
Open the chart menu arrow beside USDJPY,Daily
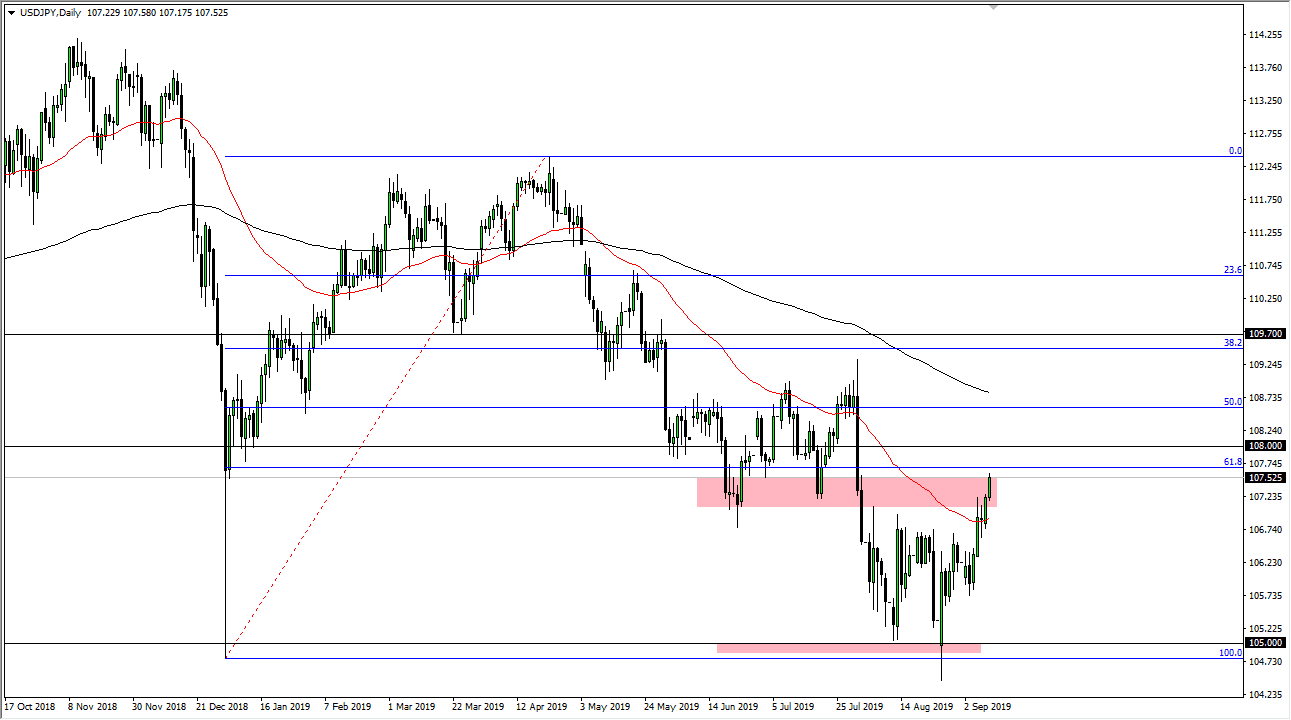(x=11, y=13)
